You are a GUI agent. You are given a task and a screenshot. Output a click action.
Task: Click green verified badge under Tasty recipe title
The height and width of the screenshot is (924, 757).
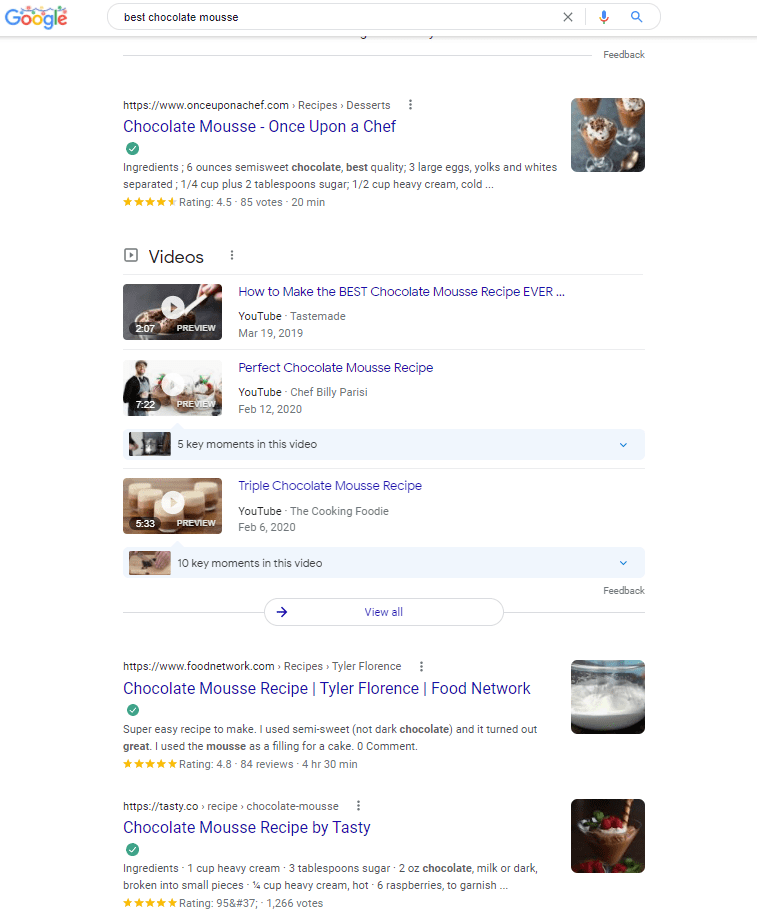(133, 850)
